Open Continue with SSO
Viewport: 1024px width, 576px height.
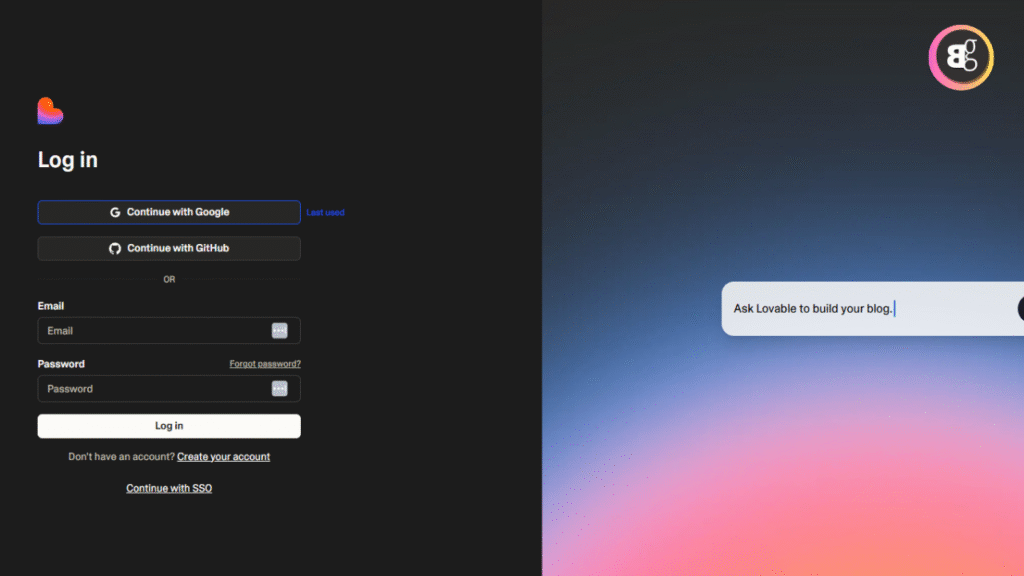pos(168,488)
